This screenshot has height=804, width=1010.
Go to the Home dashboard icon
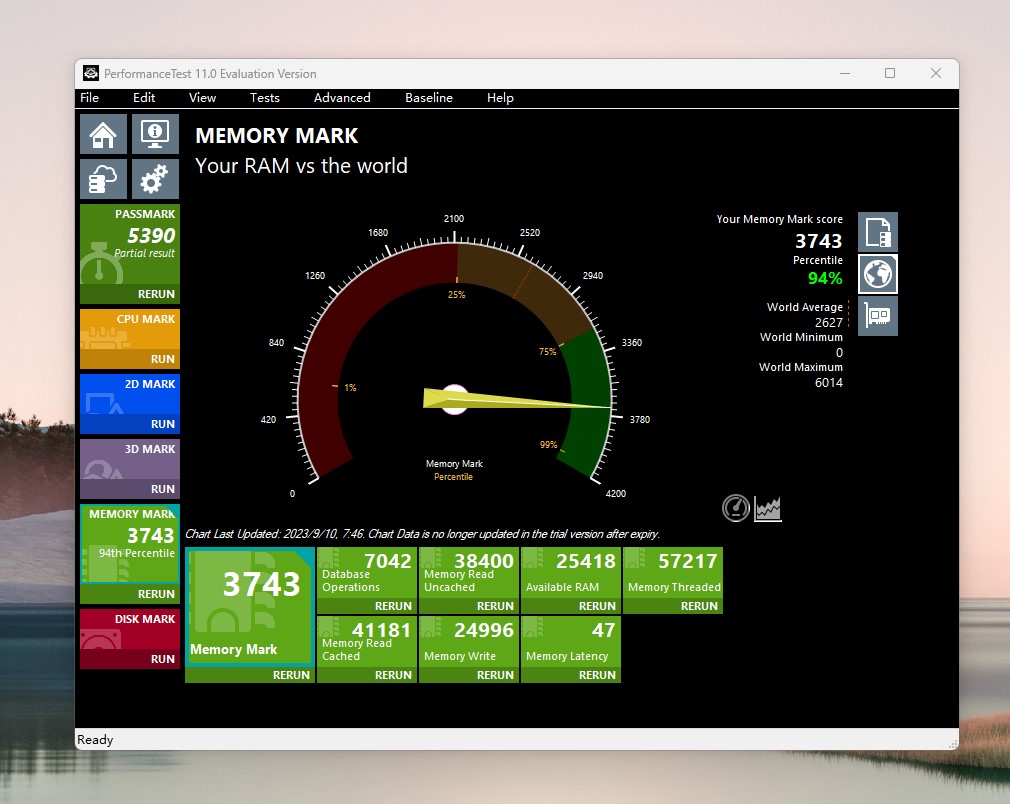click(x=103, y=134)
